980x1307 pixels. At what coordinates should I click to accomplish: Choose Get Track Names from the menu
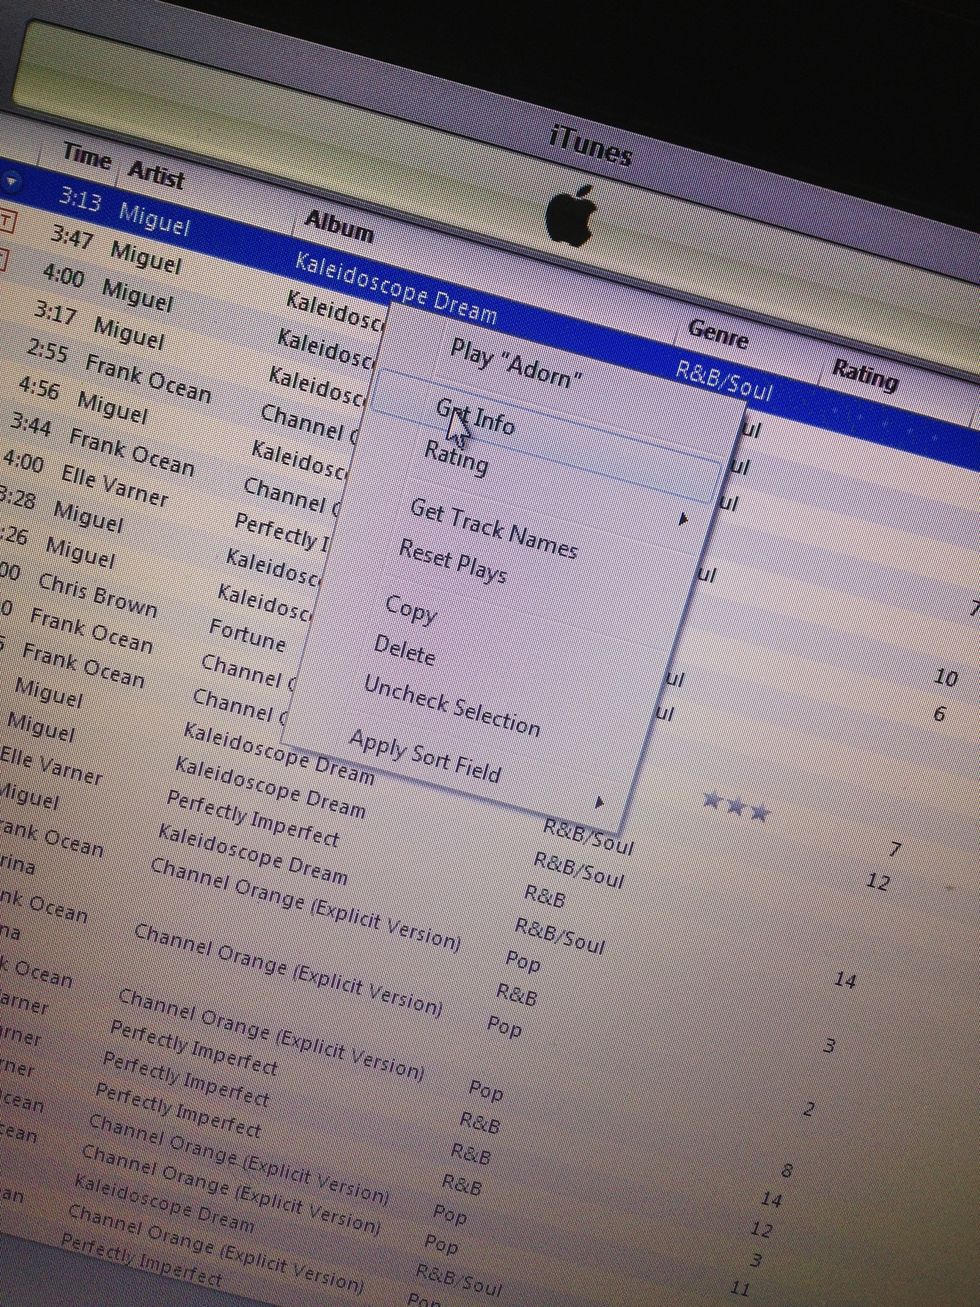point(494,528)
